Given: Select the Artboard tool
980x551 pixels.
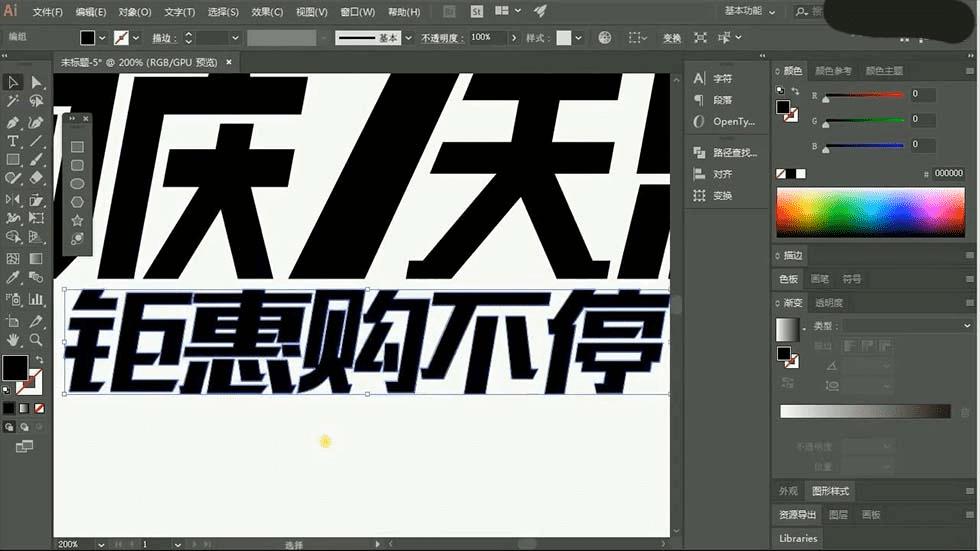Looking at the screenshot, I should click(12, 322).
